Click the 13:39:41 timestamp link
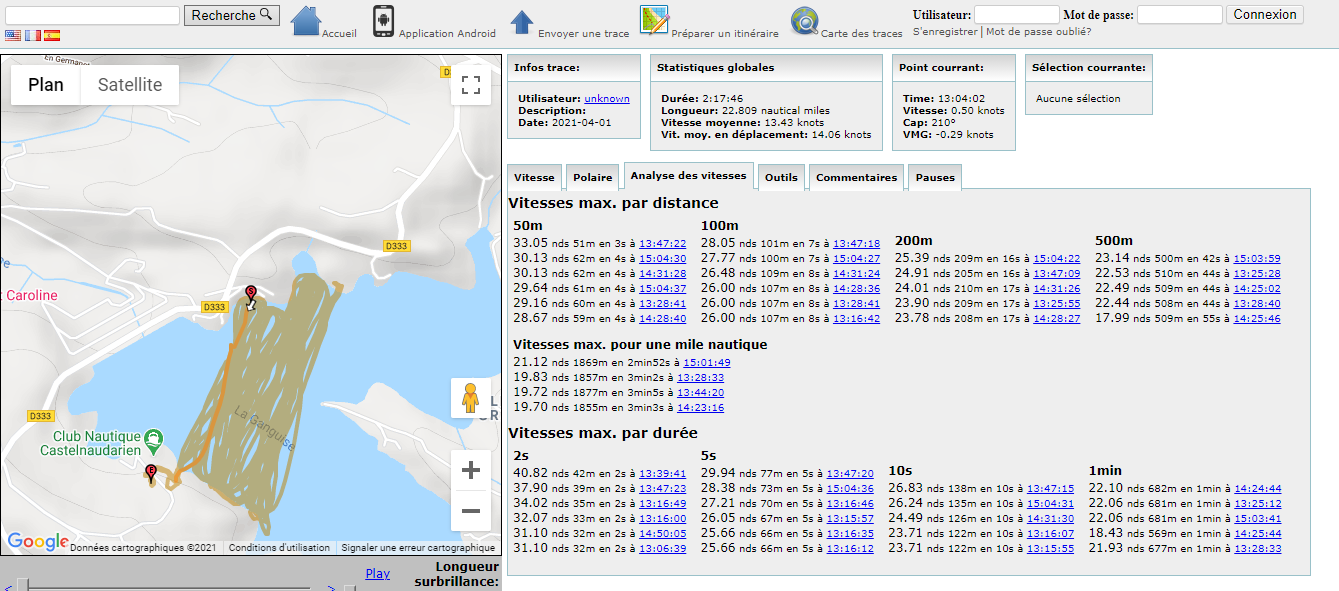 (663, 474)
